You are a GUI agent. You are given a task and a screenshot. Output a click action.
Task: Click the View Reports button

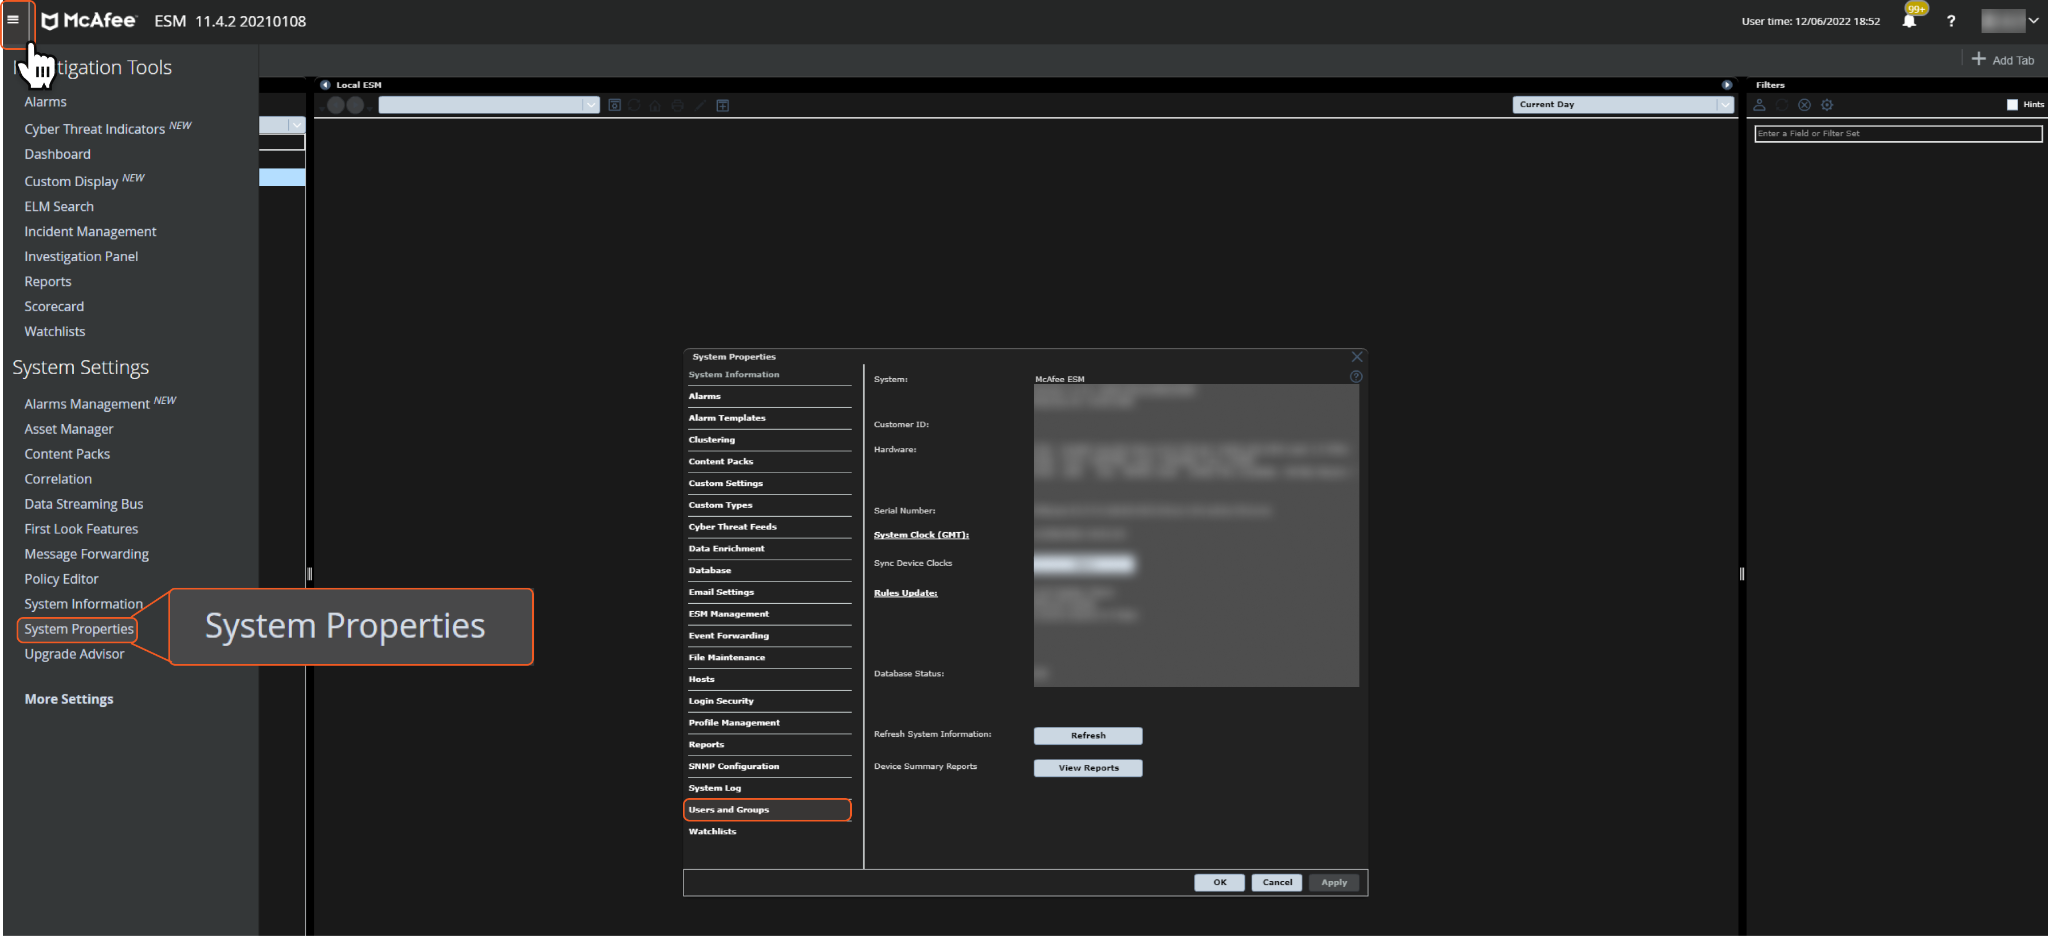(1088, 768)
